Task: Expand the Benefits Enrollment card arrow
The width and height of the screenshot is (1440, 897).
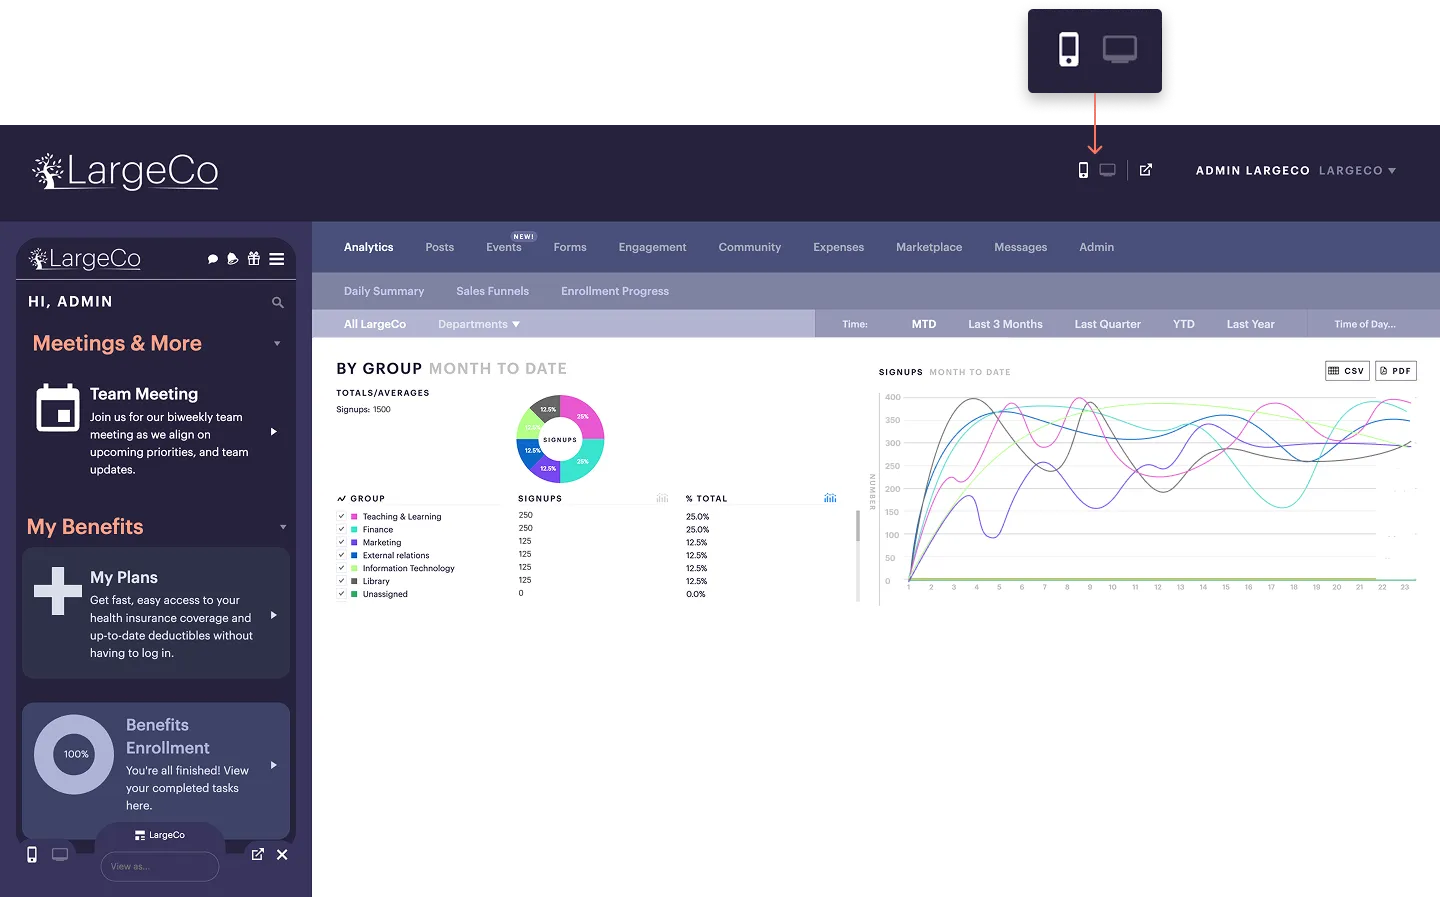Action: (274, 765)
